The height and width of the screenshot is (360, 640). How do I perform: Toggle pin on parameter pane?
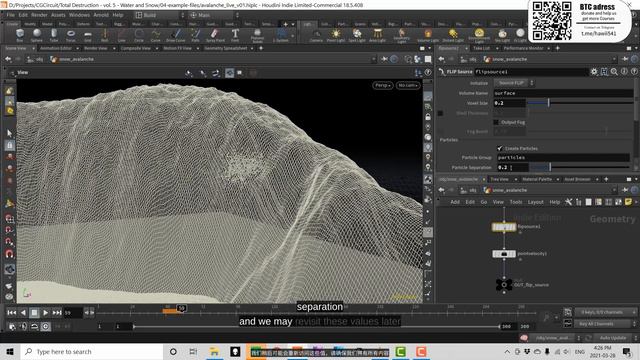[625, 59]
